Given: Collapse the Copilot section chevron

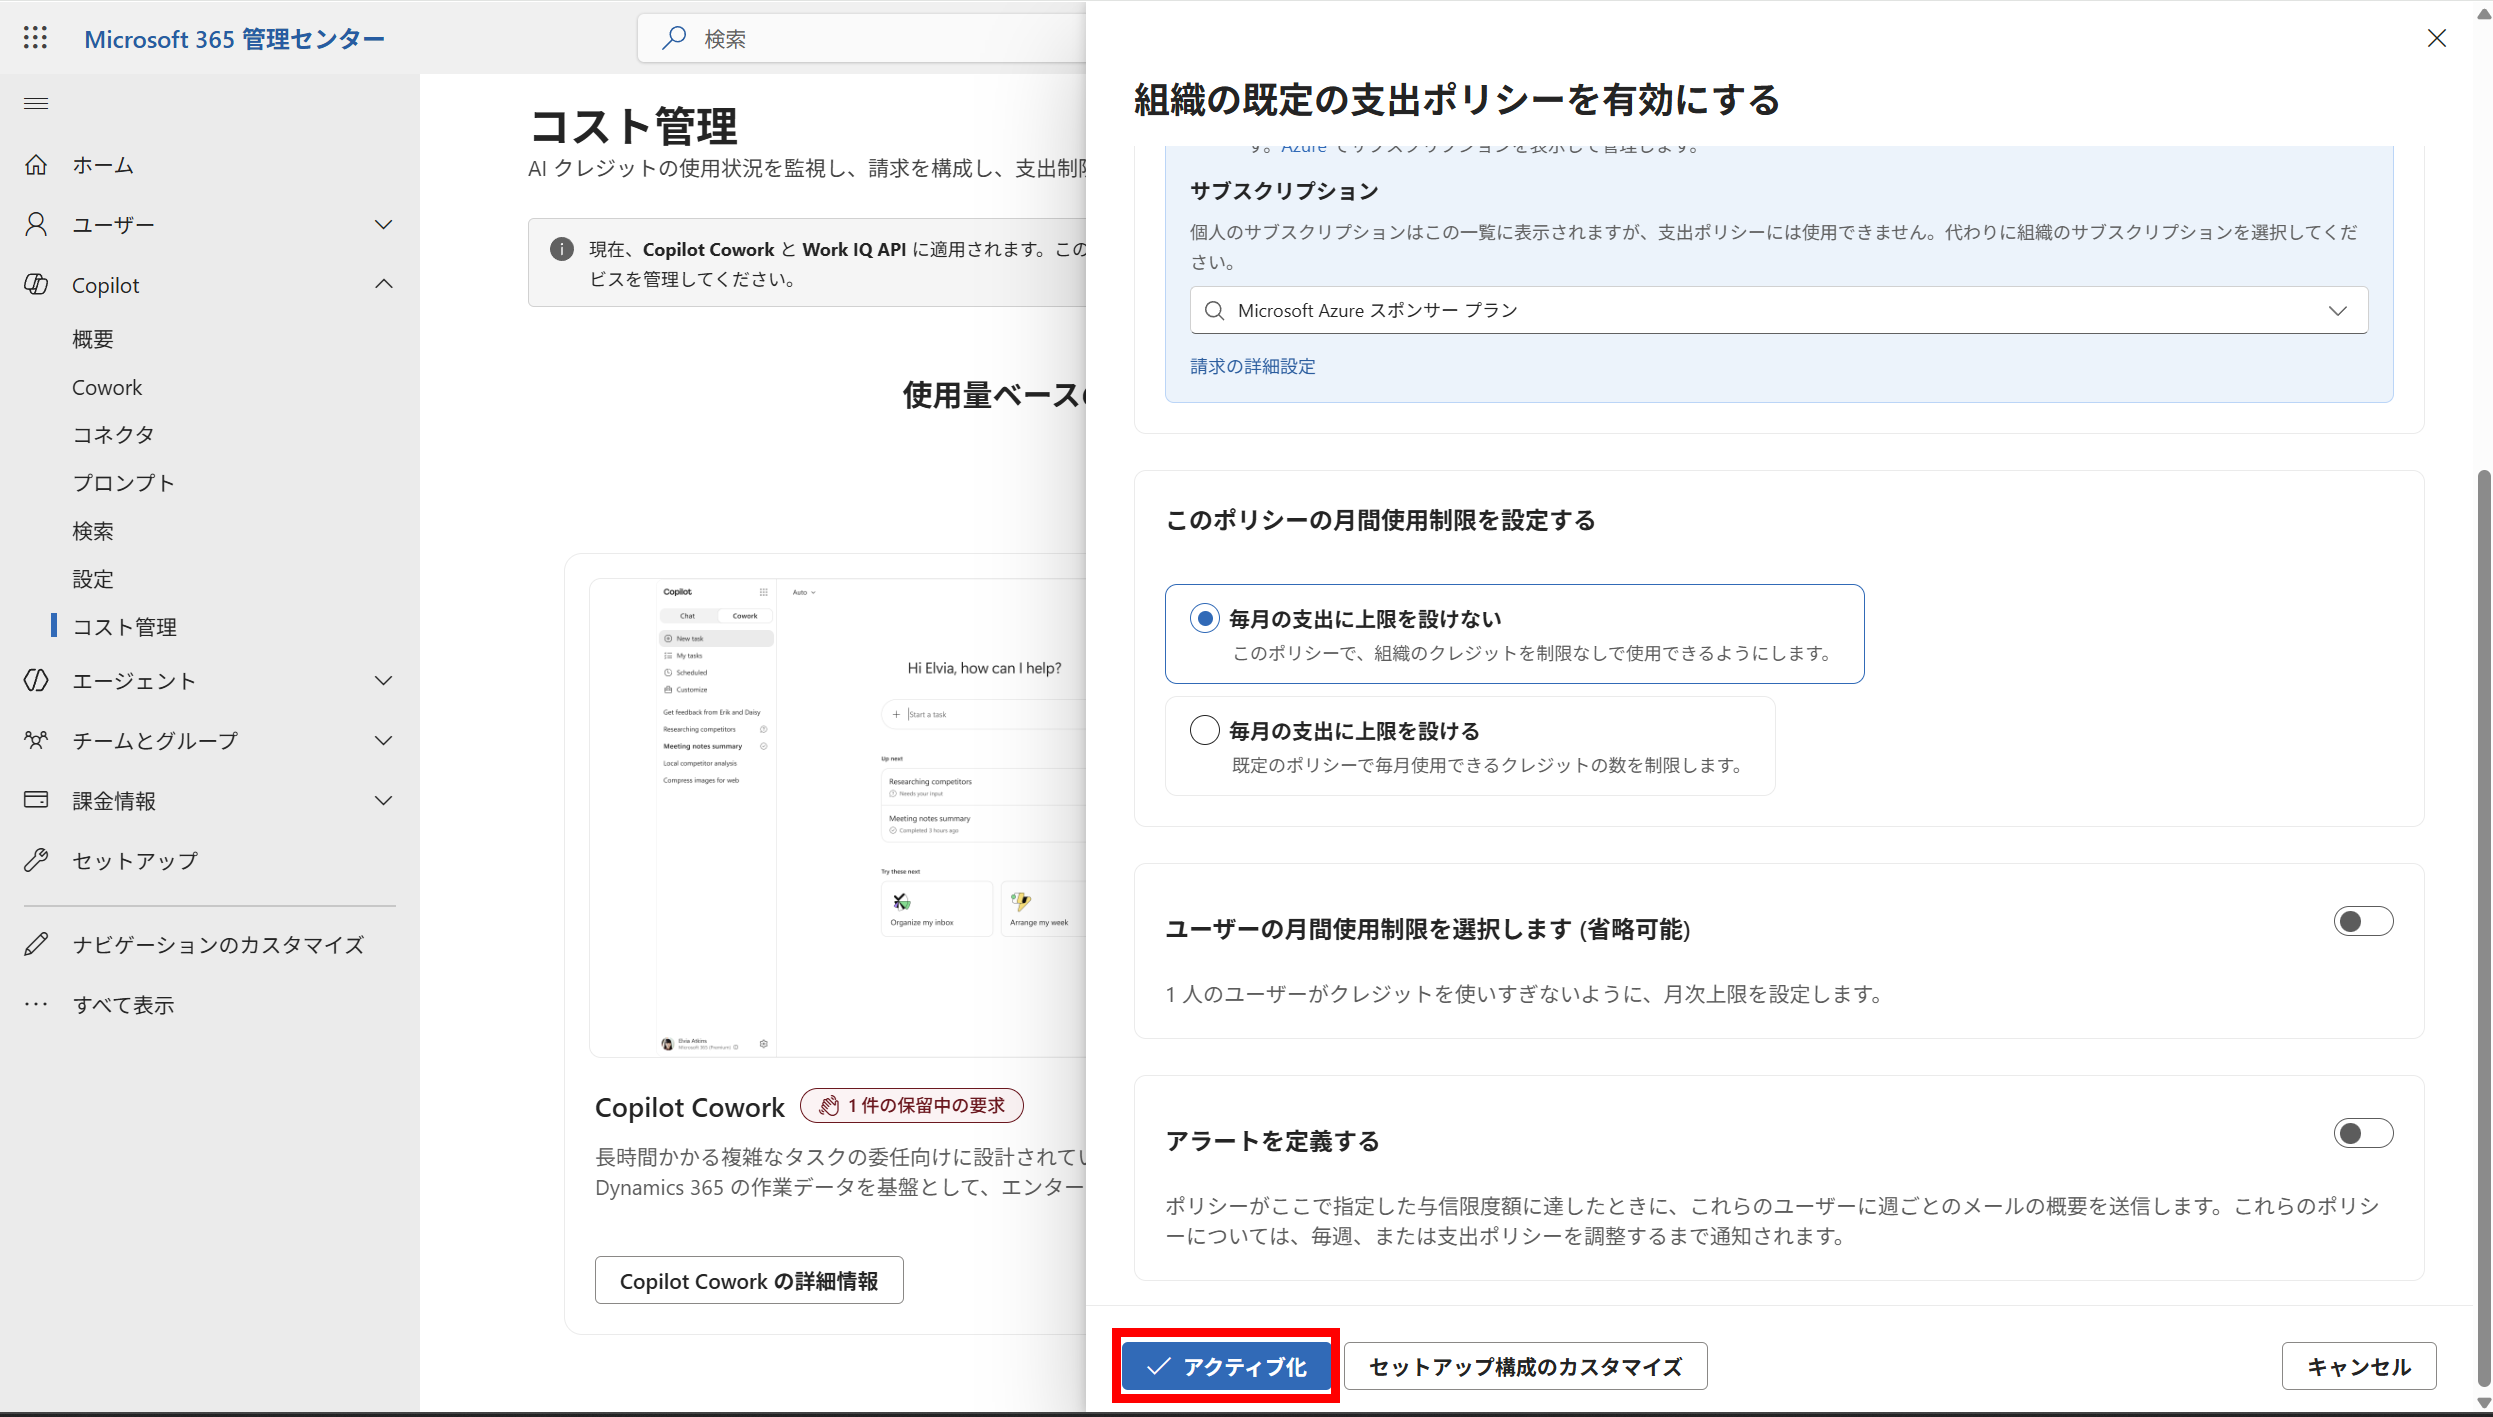Looking at the screenshot, I should pos(383,284).
